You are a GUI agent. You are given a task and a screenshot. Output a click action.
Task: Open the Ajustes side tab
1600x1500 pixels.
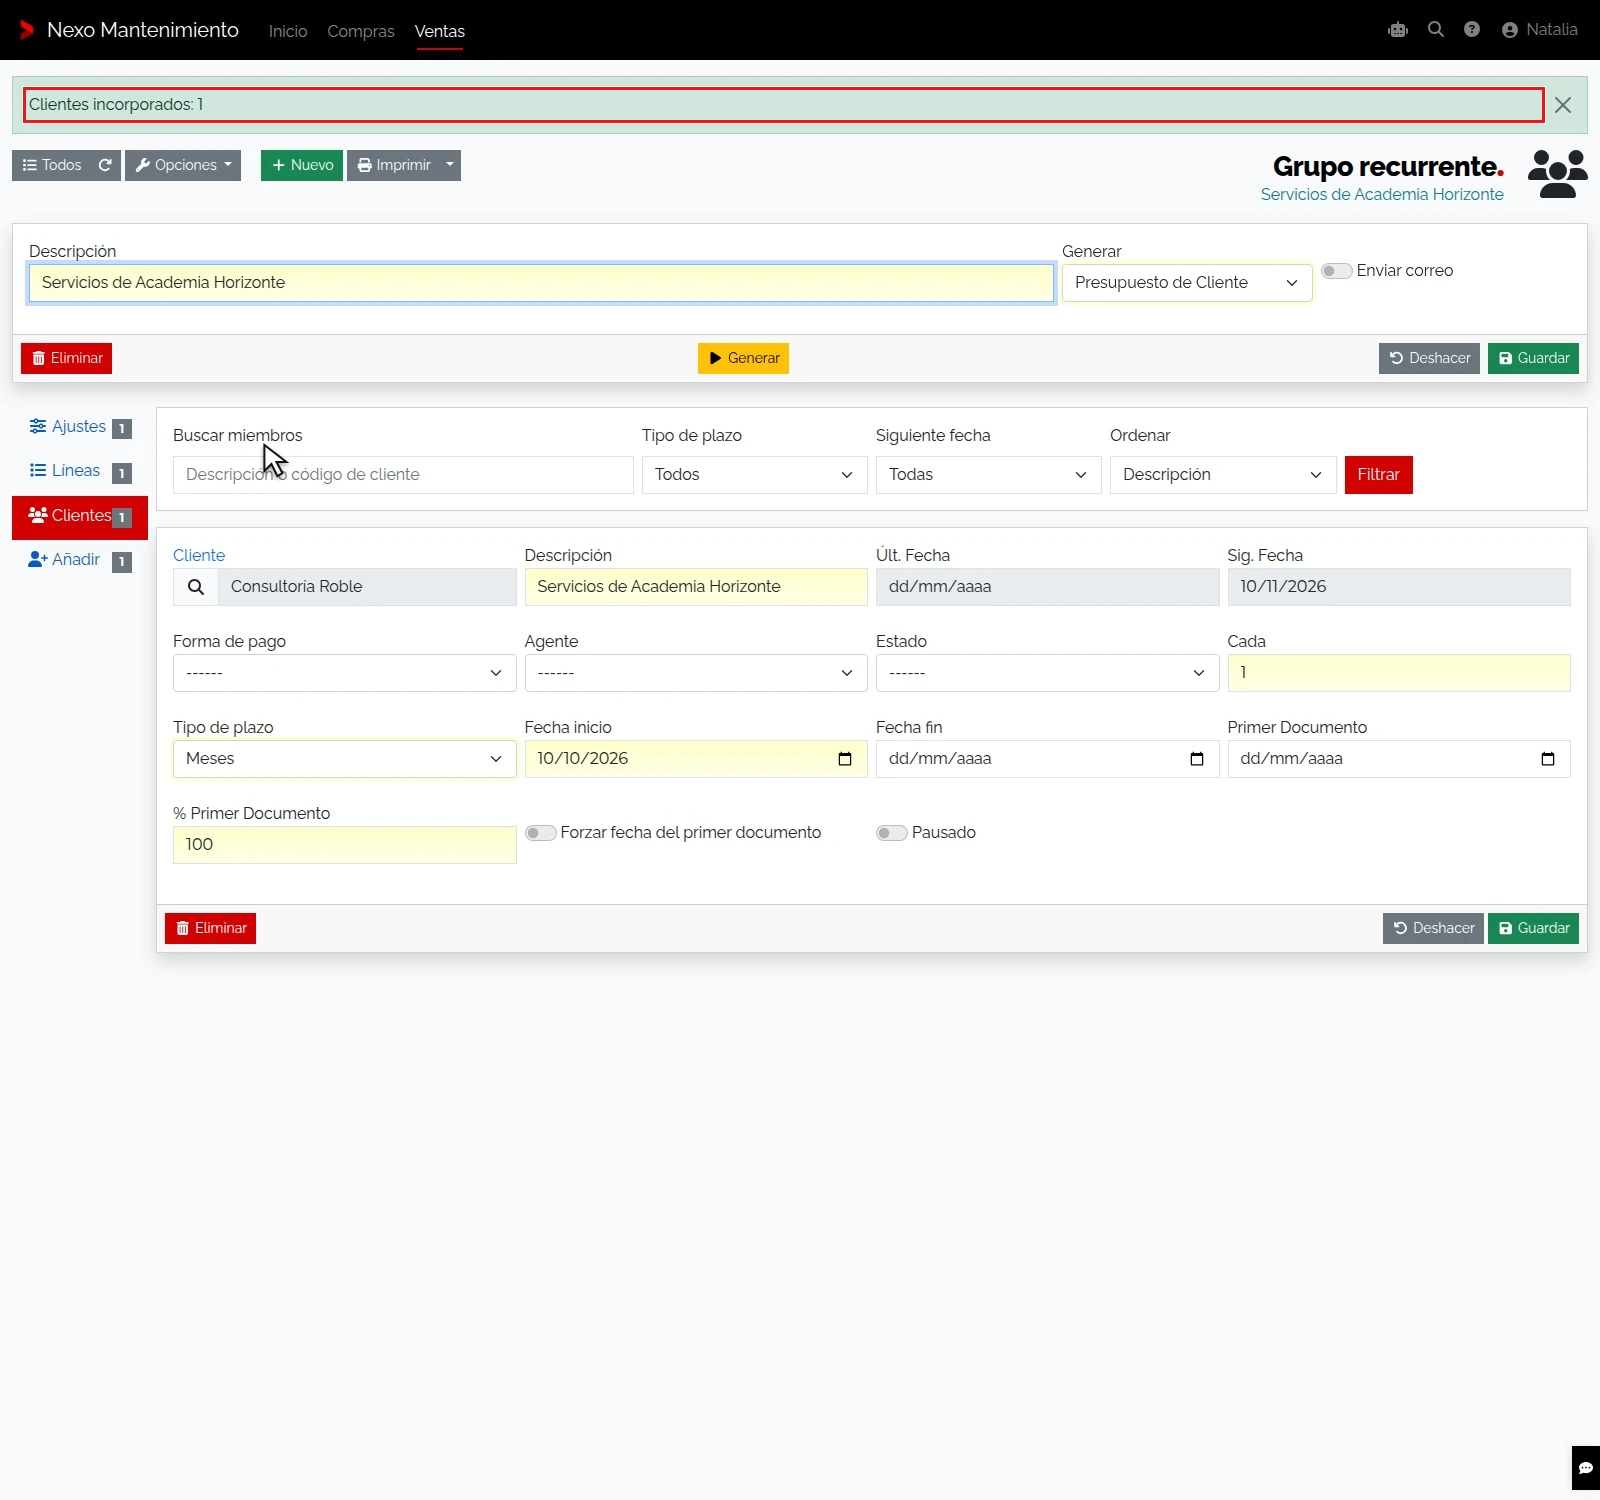click(x=80, y=427)
